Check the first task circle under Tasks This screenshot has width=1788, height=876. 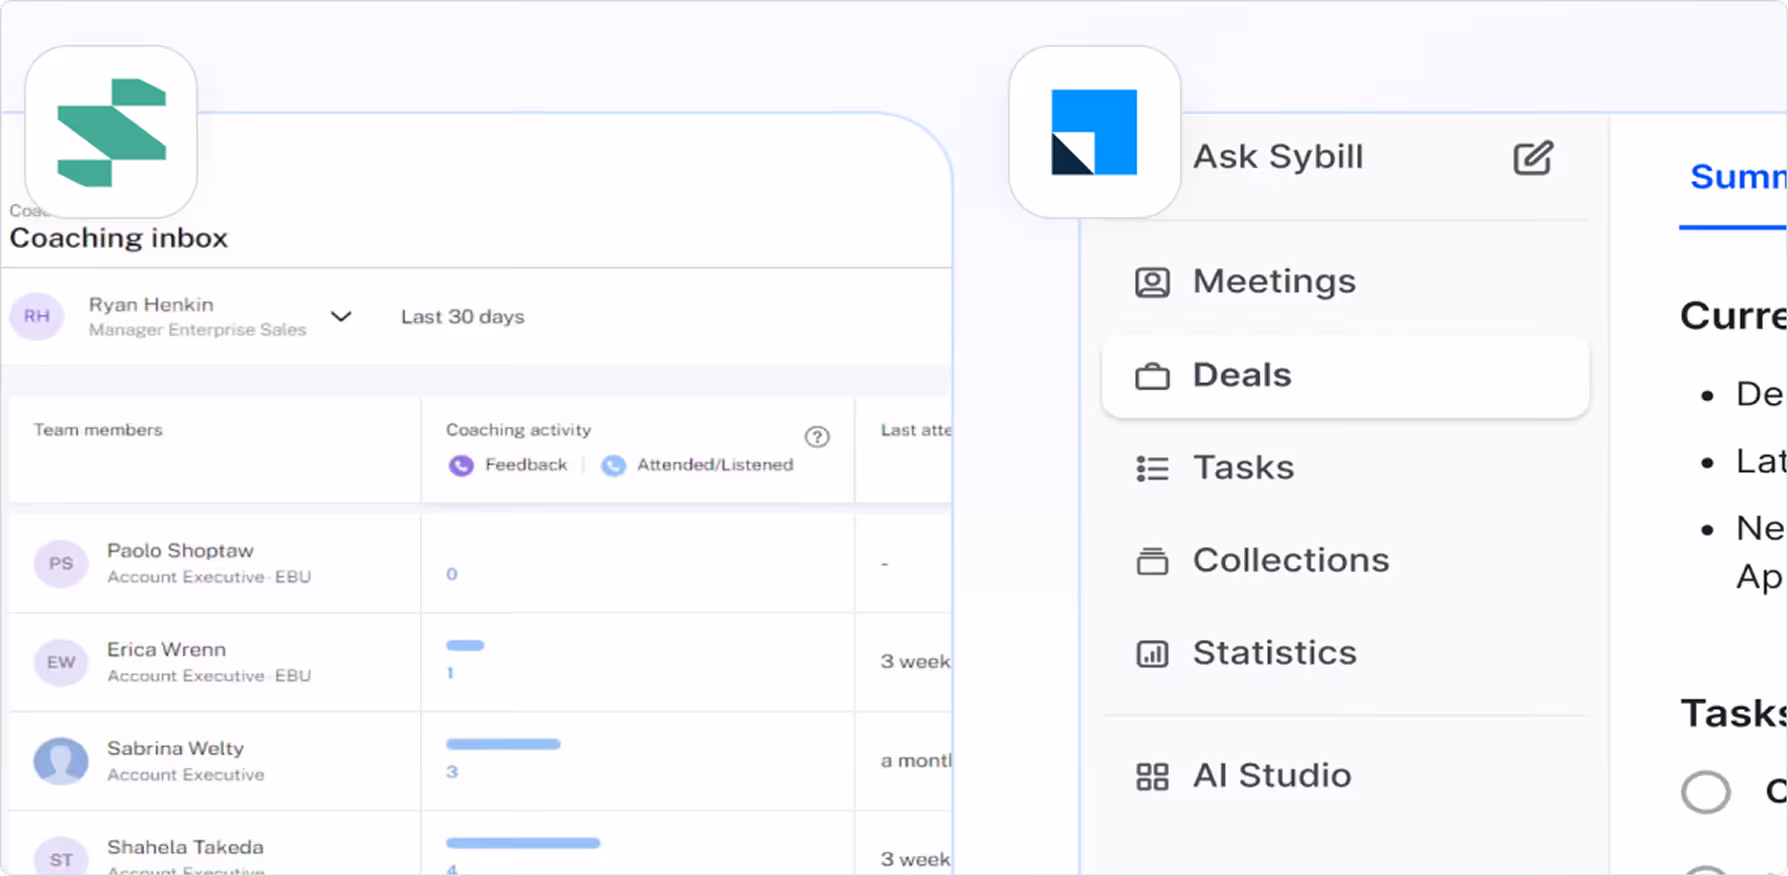coord(1706,792)
